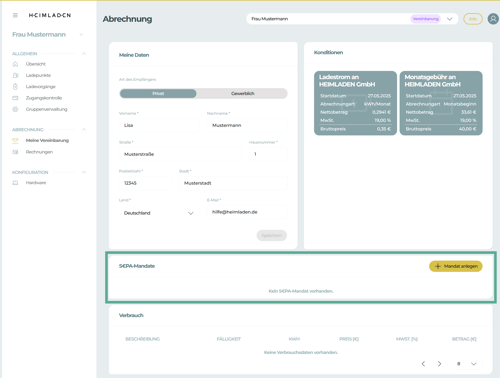Select Gewerblich as recipient type
Screen dimensions: 500x378
coord(242,94)
